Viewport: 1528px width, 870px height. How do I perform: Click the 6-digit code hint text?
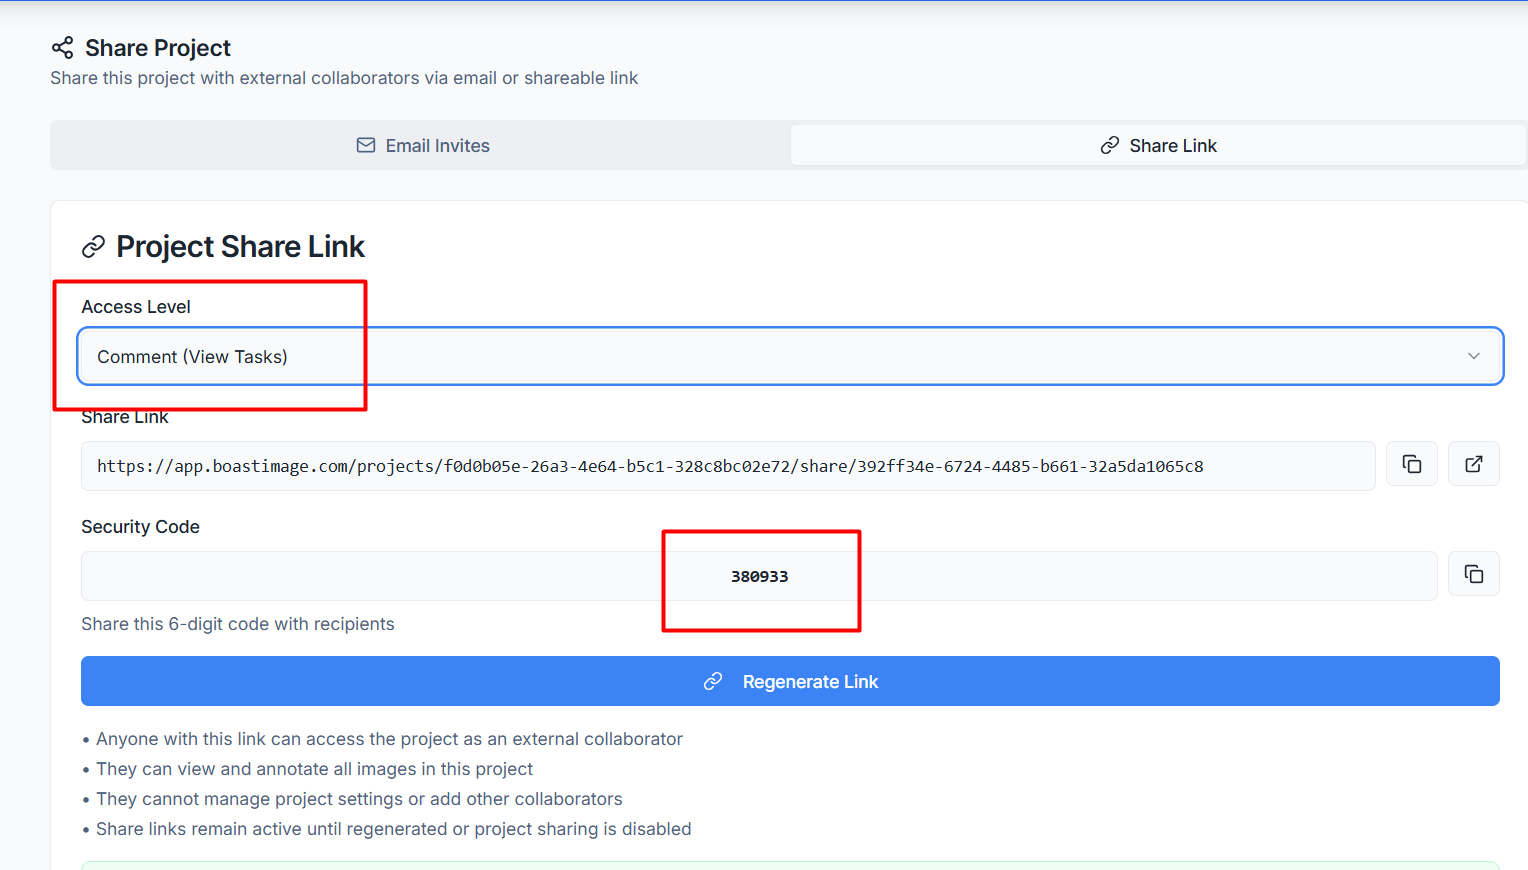pos(237,624)
